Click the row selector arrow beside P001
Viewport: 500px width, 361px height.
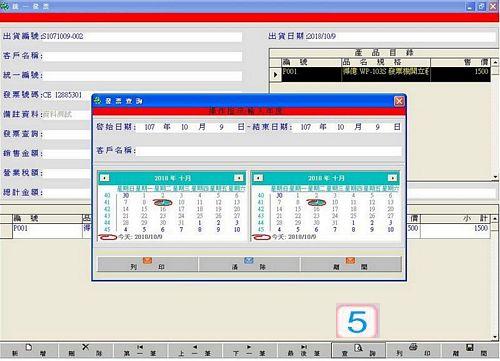275,74
